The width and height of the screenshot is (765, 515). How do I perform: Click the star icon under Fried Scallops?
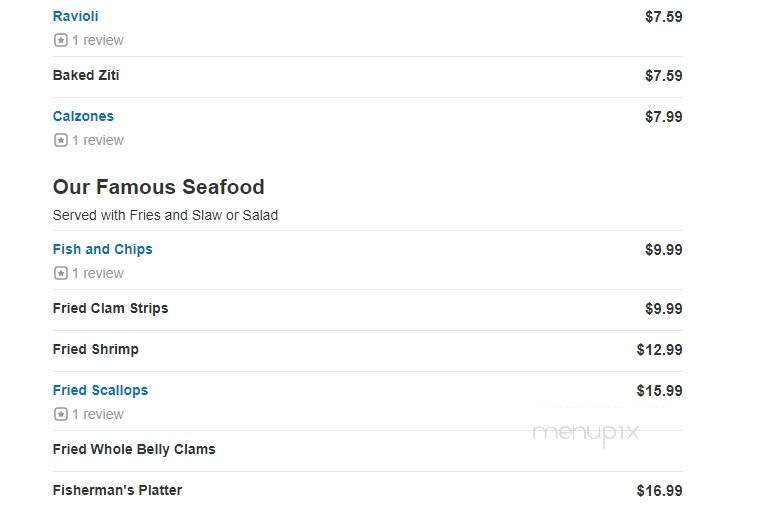click(x=60, y=415)
